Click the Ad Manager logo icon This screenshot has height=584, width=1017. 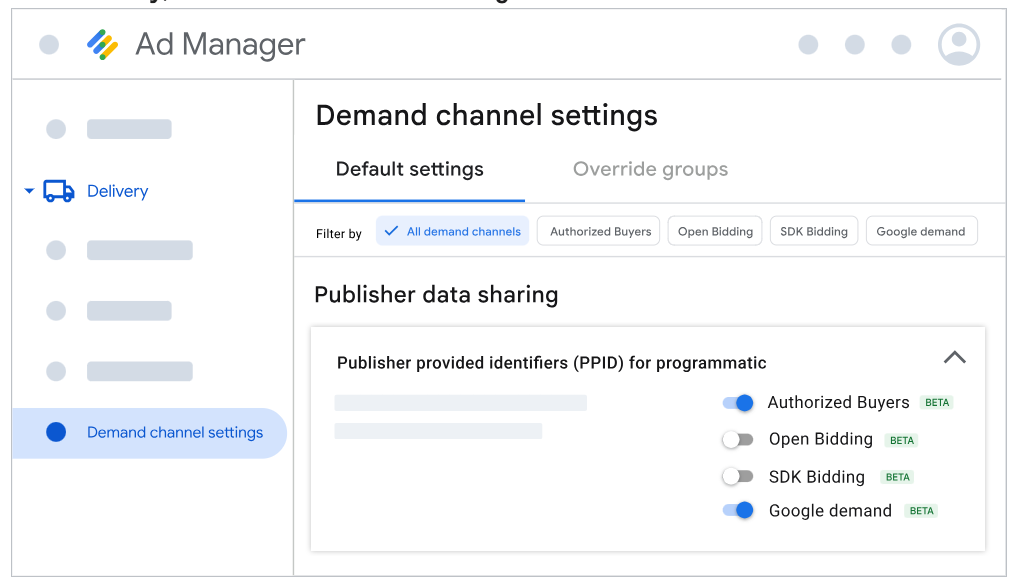click(x=102, y=45)
